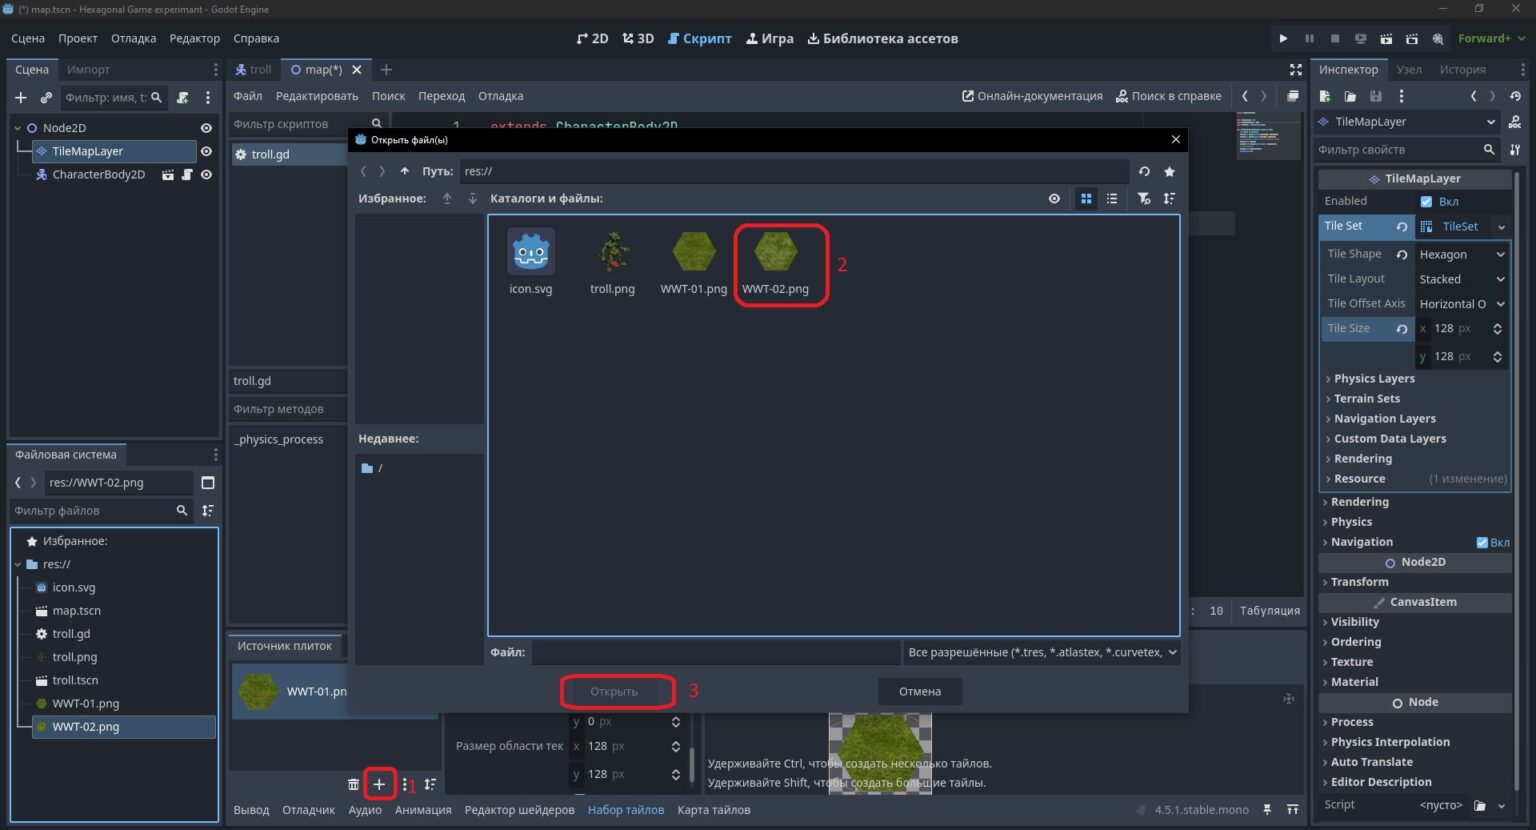Stop the running project
The height and width of the screenshot is (830, 1536).
click(1335, 38)
